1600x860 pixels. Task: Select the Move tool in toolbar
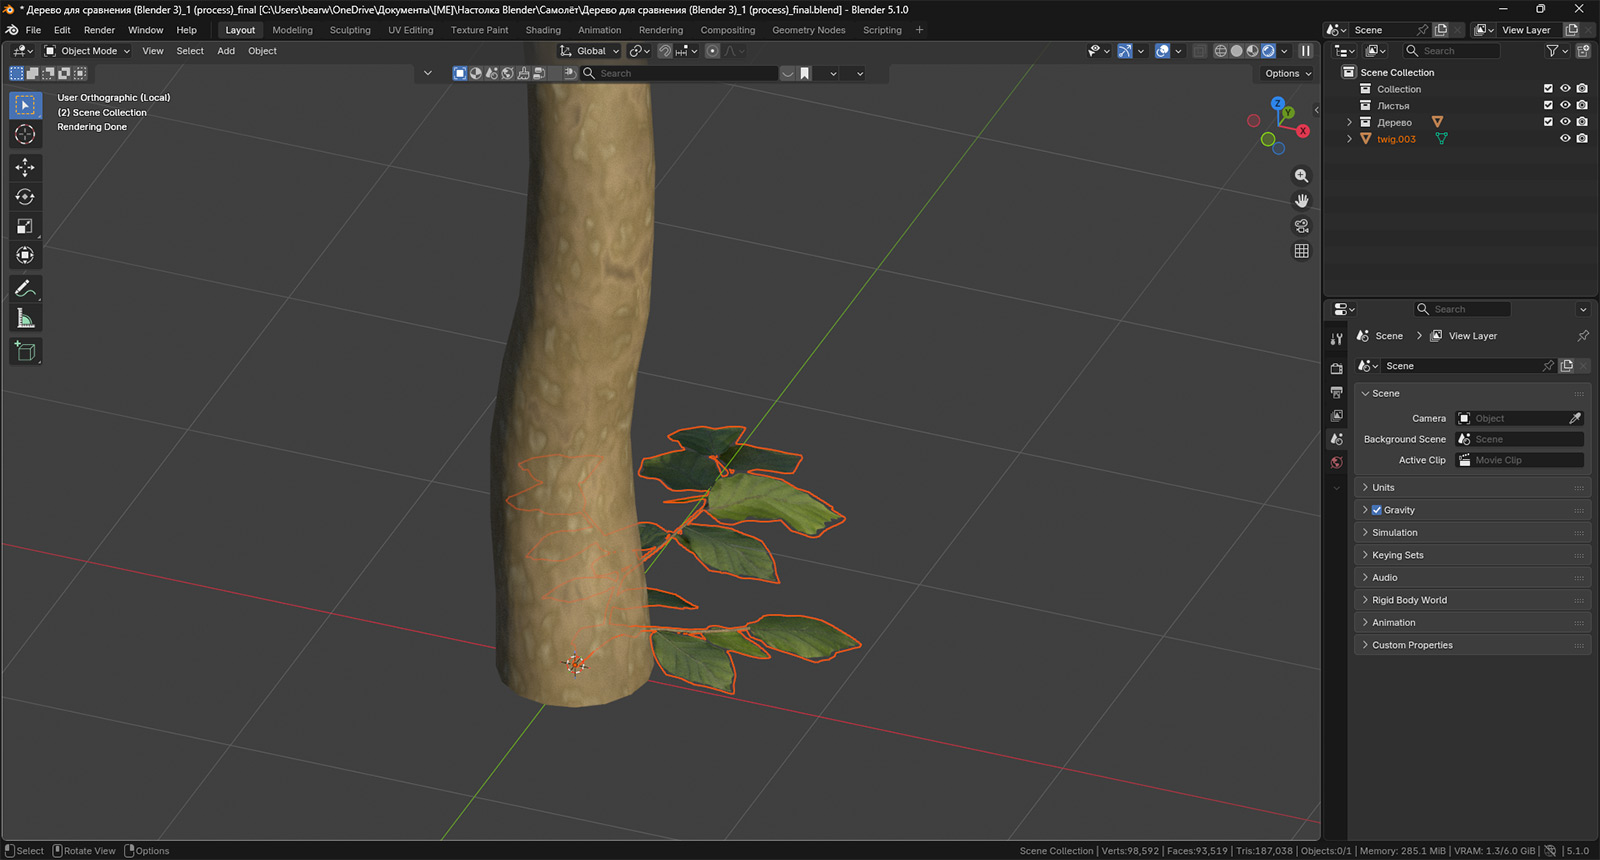(25, 168)
